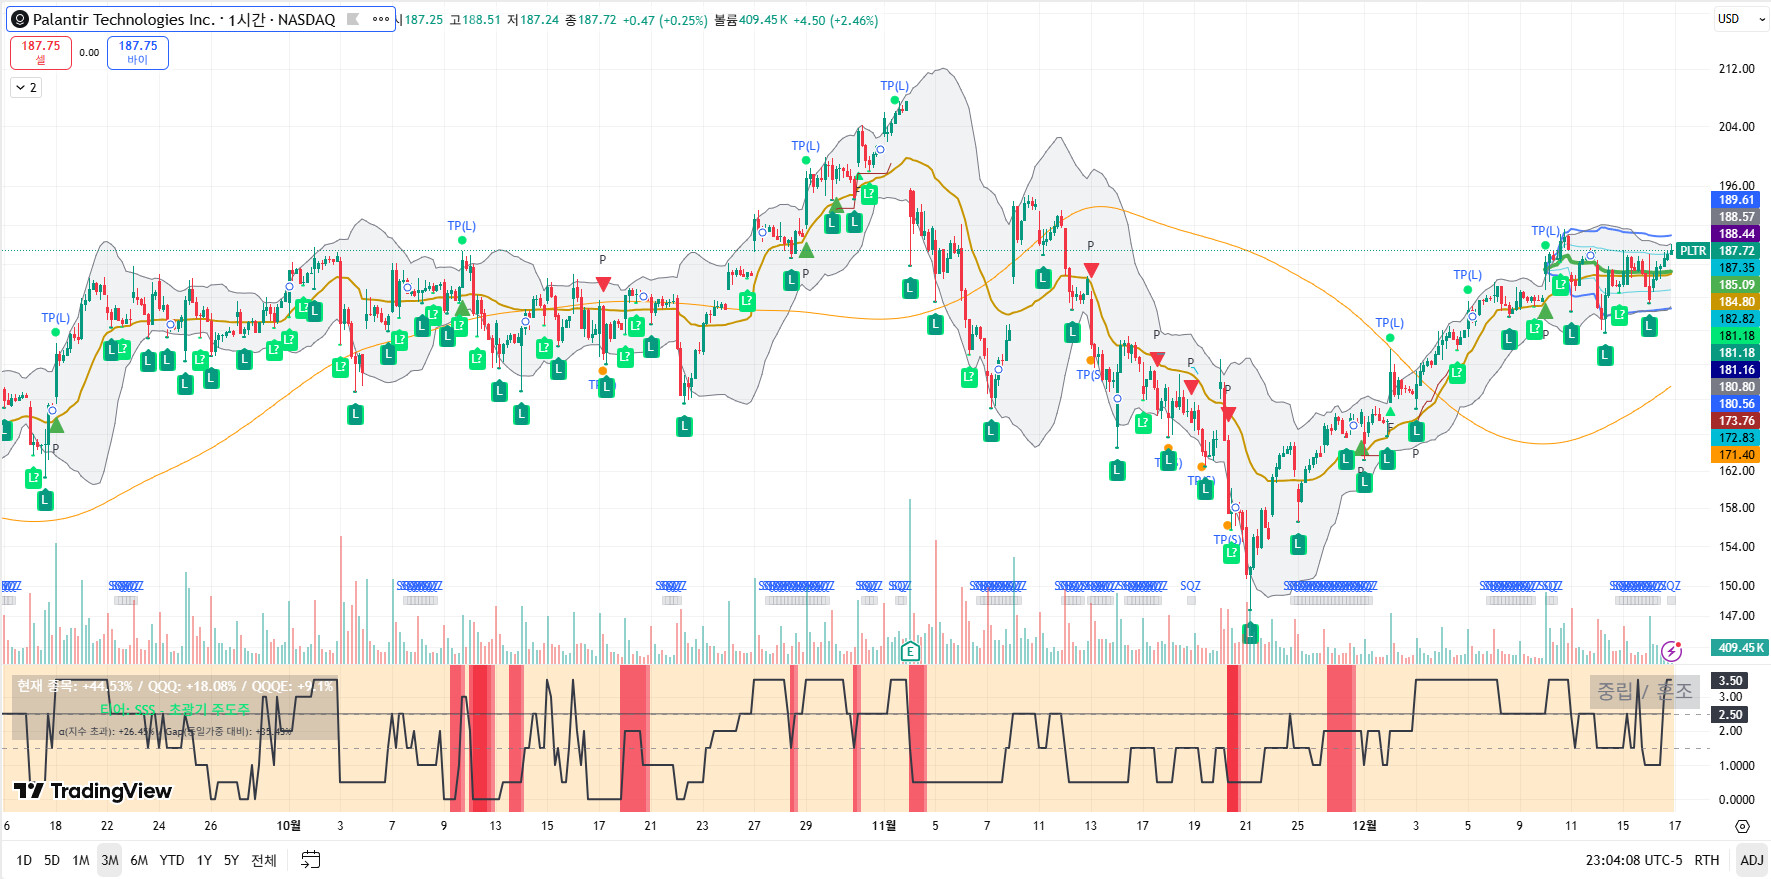Click the 11월 date label on time axis
The image size is (1771, 879).
[884, 826]
